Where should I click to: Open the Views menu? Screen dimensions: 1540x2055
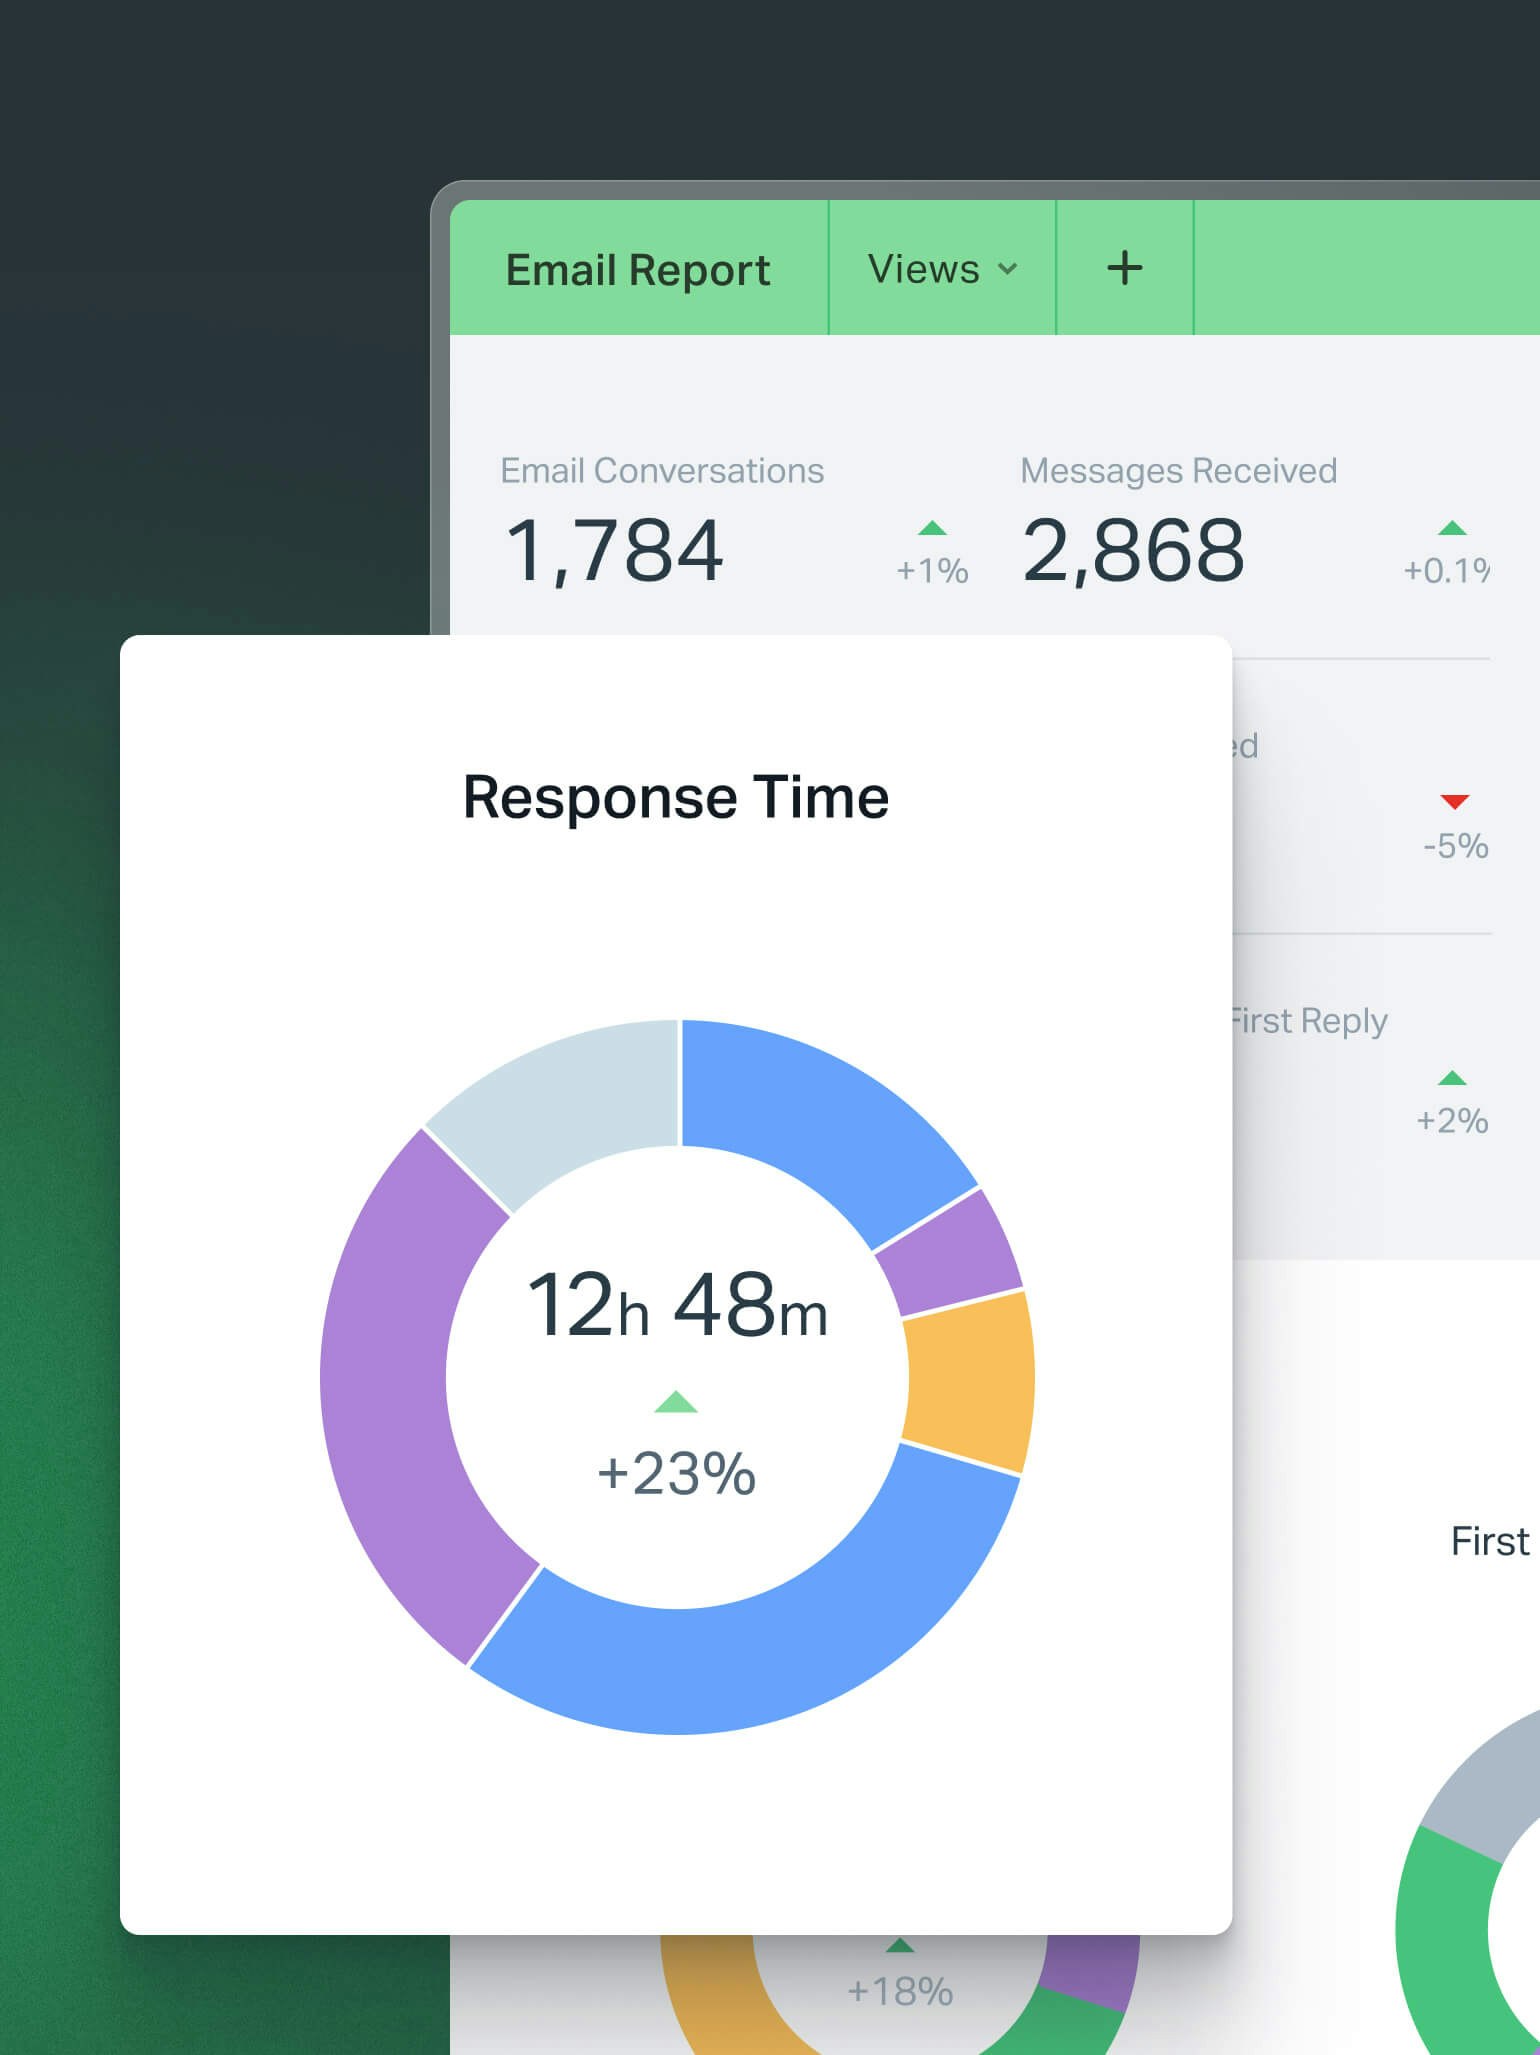(x=924, y=269)
